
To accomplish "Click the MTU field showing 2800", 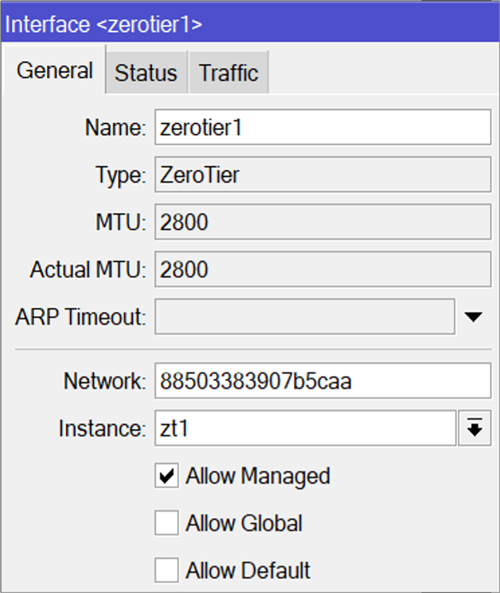I will tap(323, 222).
